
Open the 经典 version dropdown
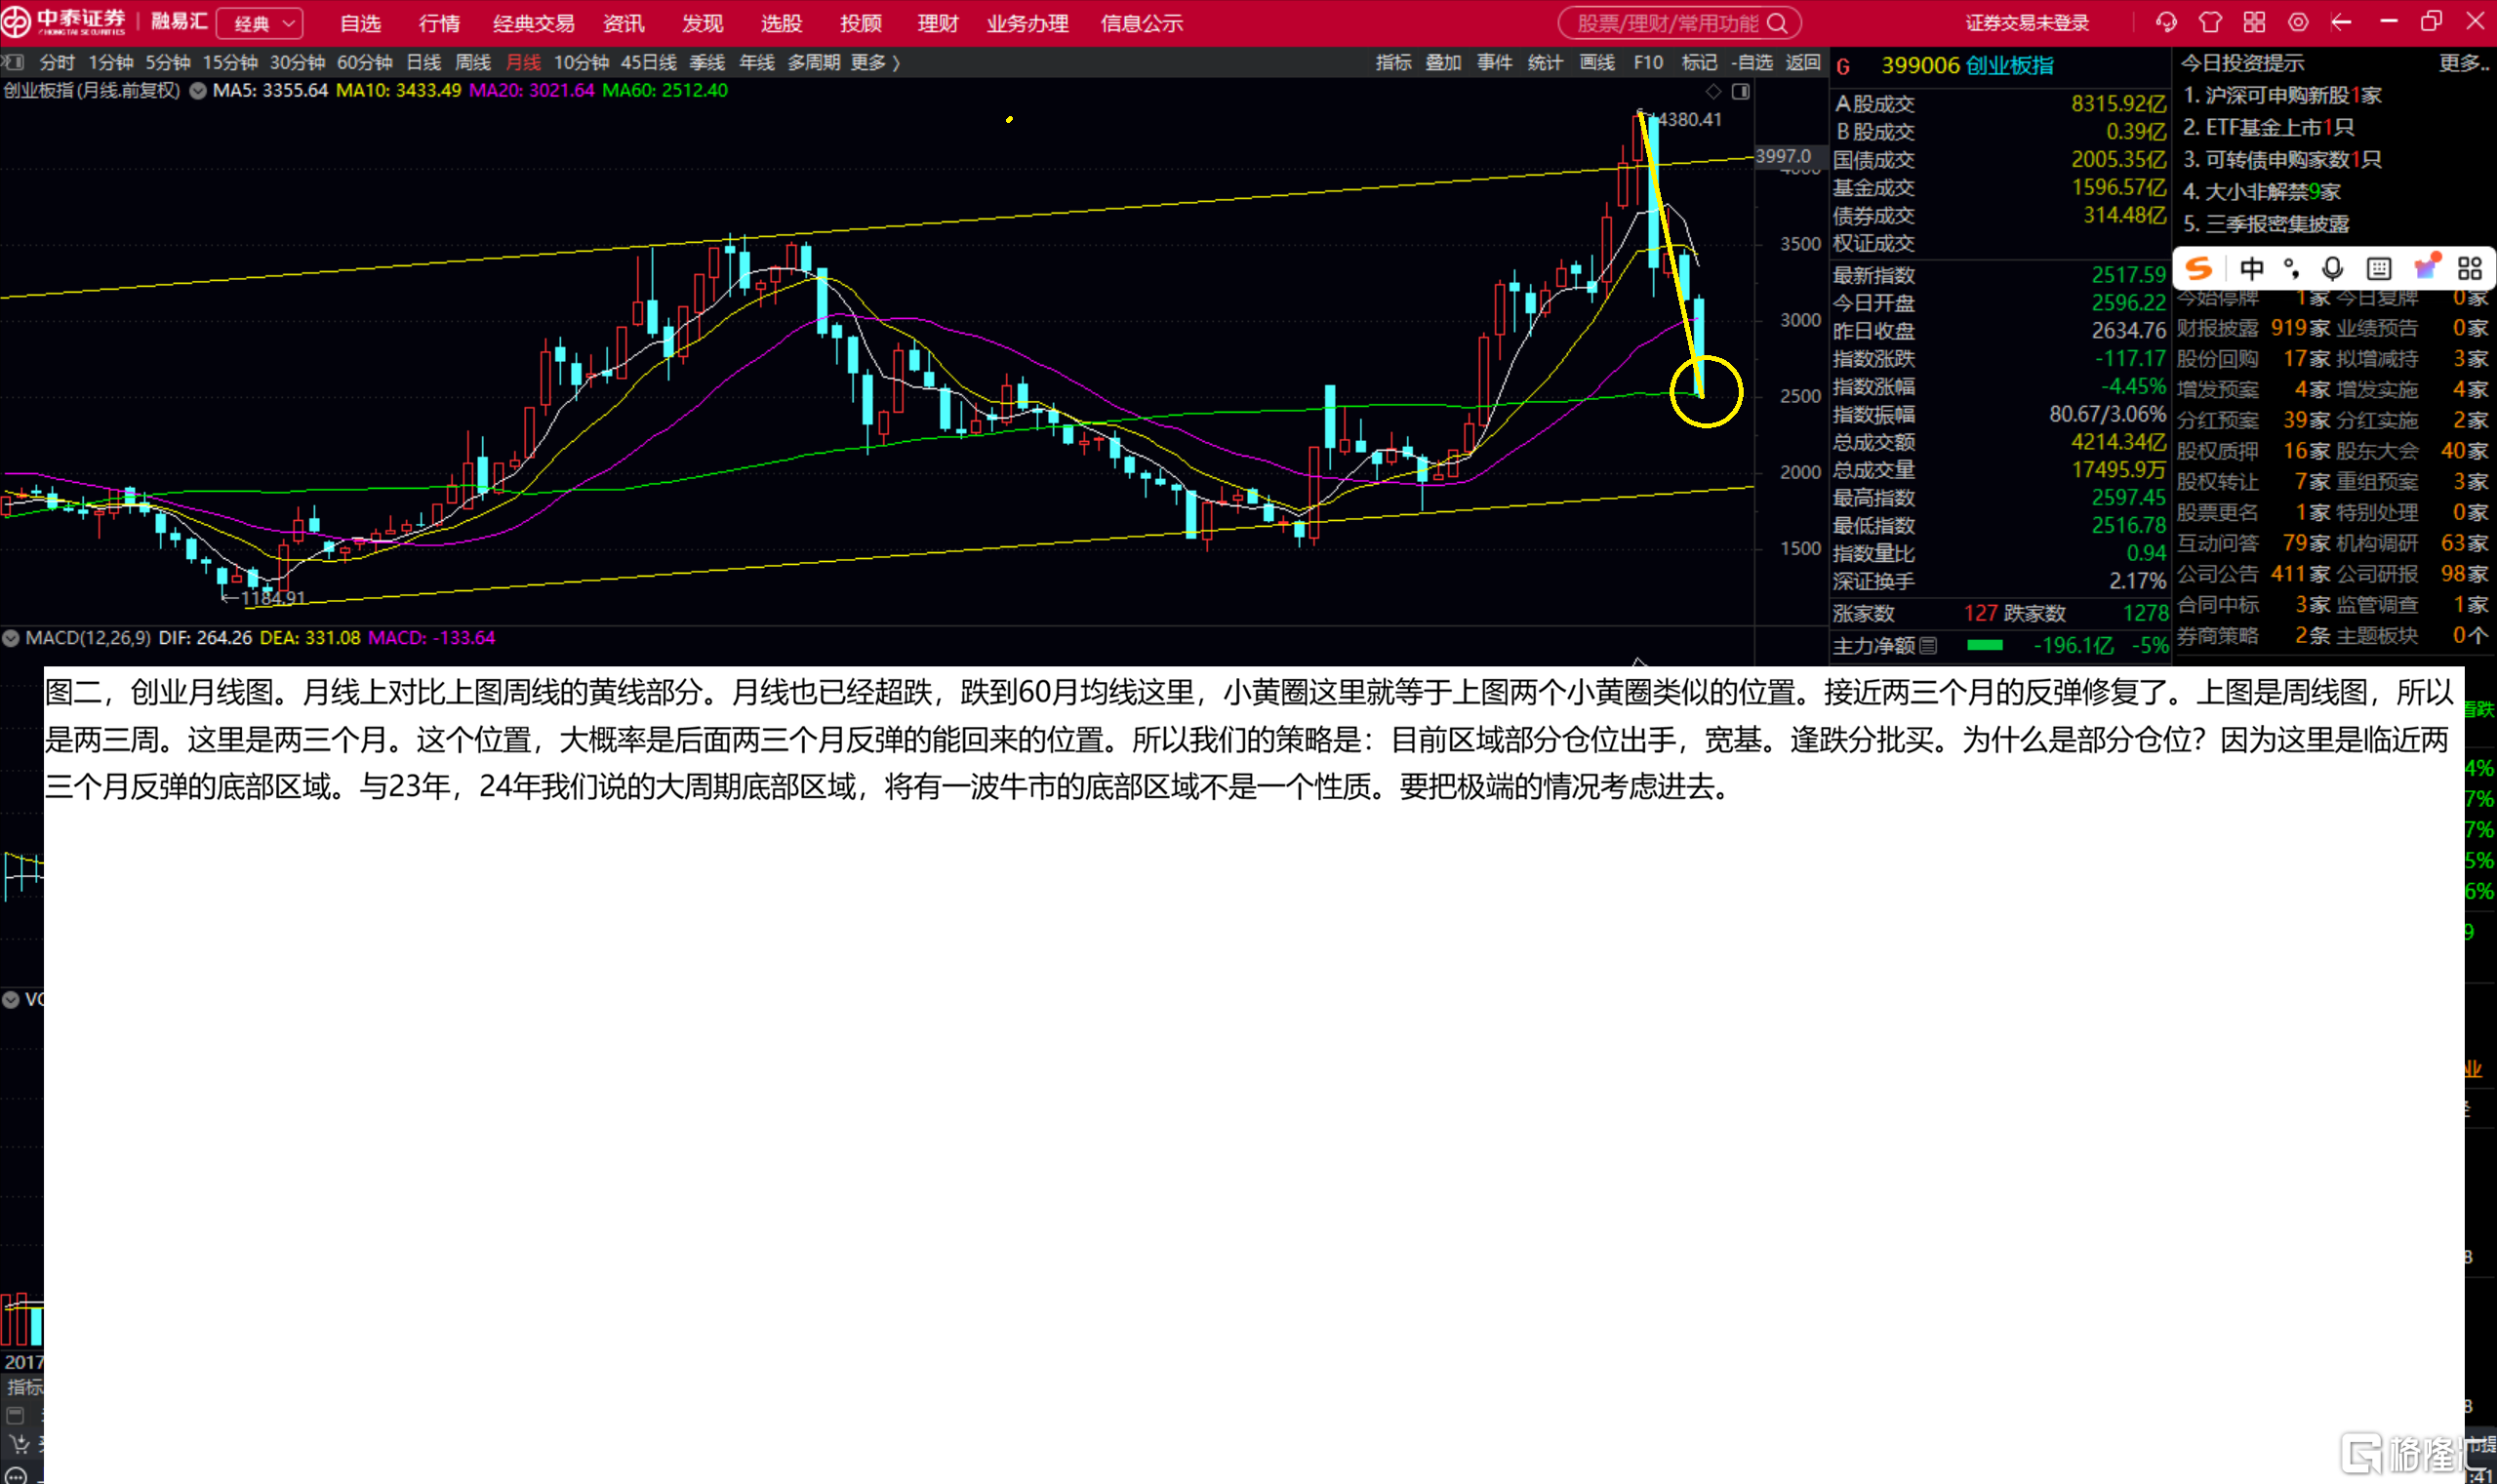(x=260, y=23)
